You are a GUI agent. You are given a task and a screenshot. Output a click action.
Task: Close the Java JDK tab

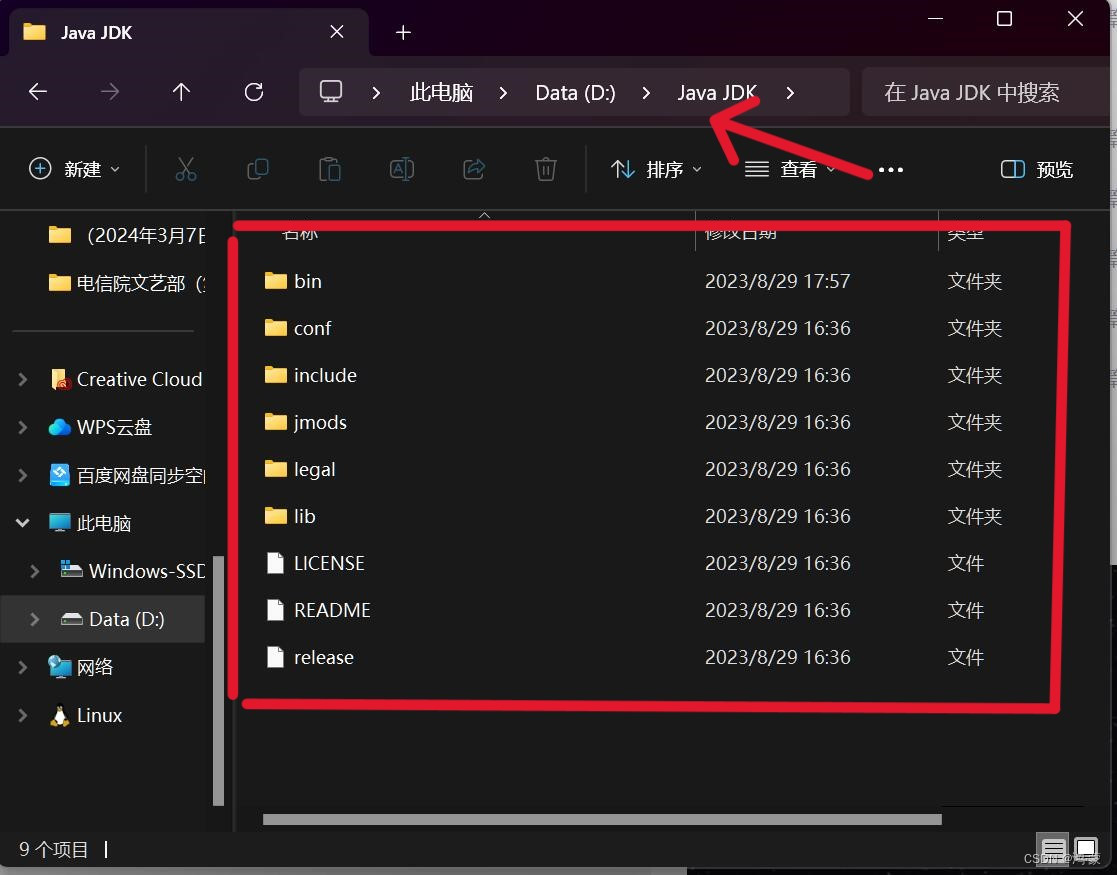337,32
